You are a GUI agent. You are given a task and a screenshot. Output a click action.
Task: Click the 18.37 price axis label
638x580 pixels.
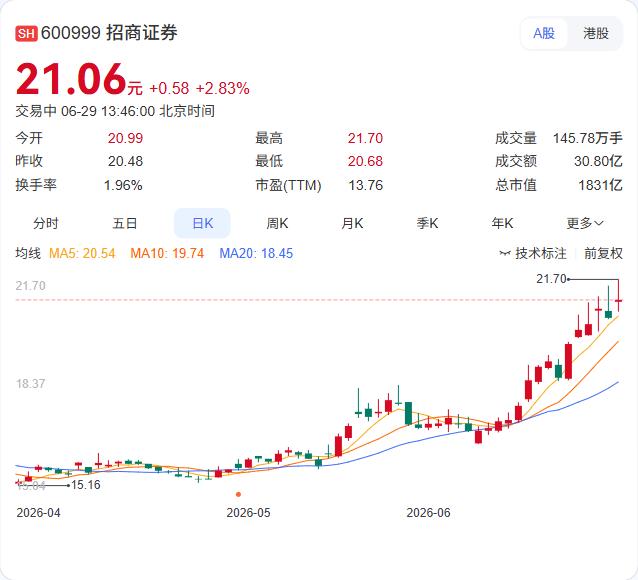(x=31, y=384)
